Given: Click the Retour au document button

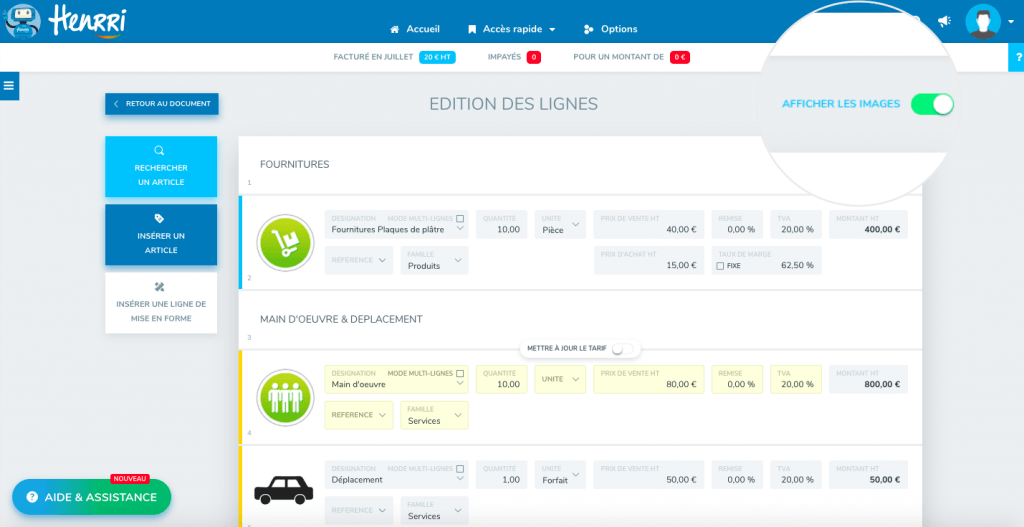Looking at the screenshot, I should click(x=162, y=104).
